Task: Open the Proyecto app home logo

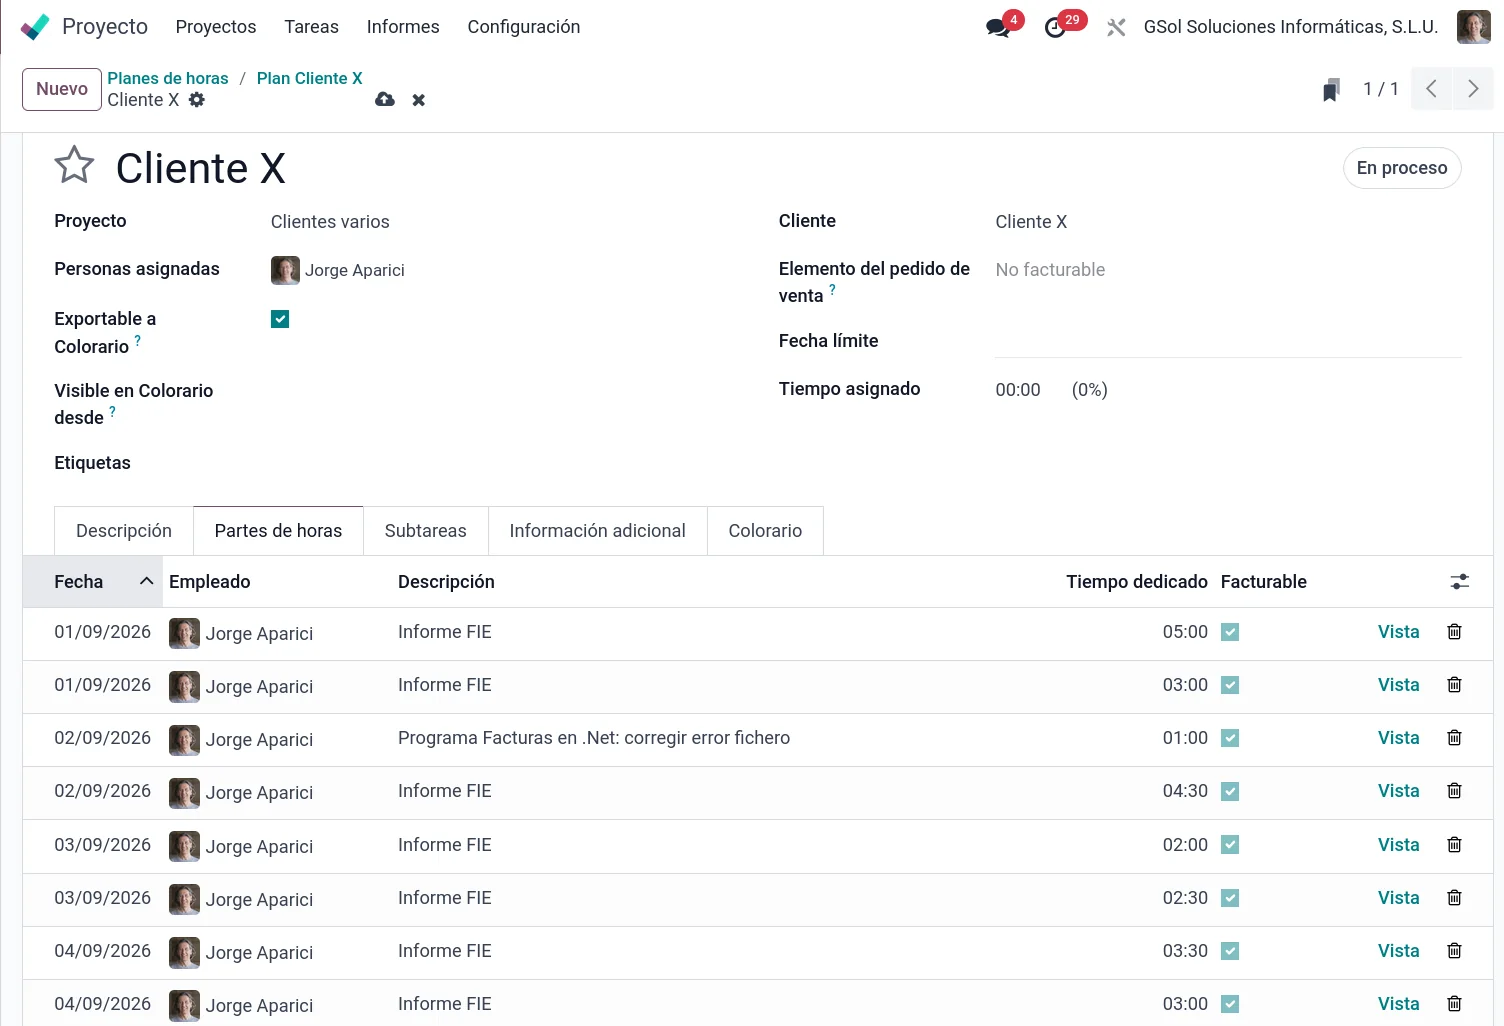Action: (x=35, y=27)
